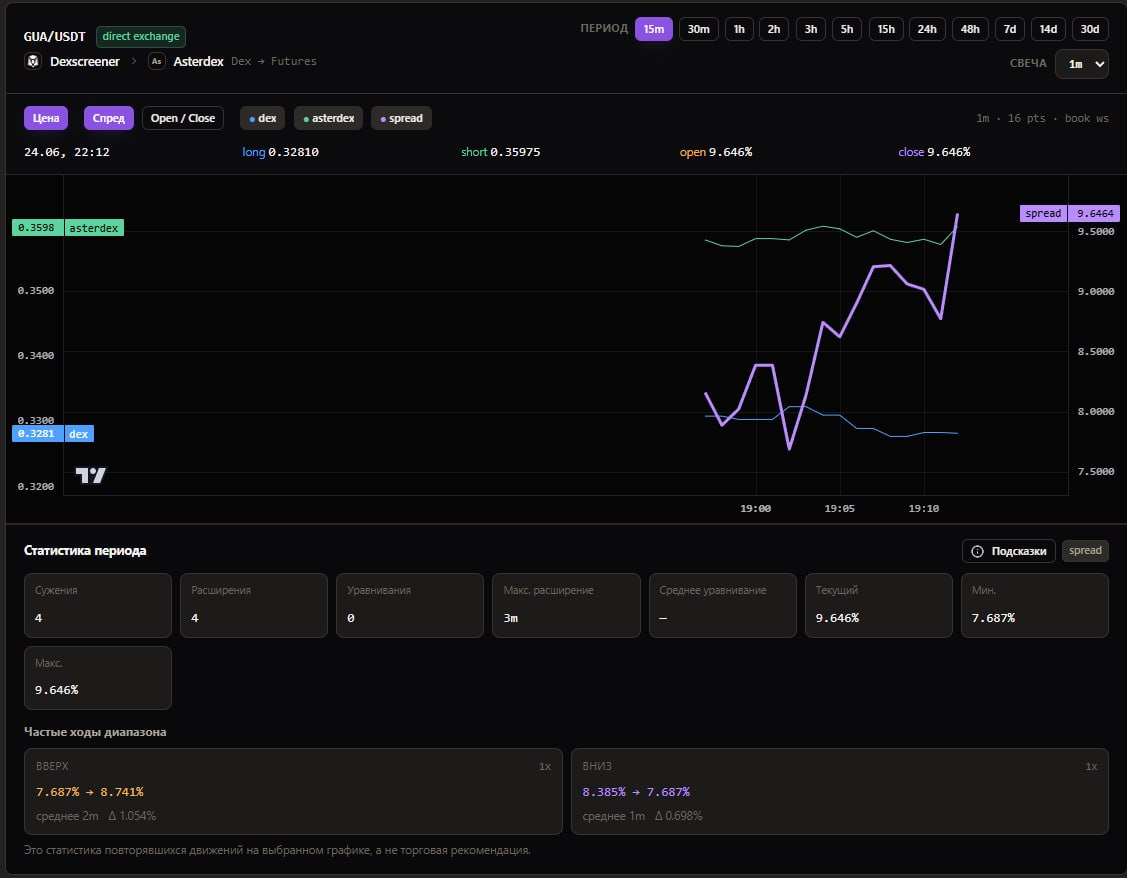Open the Подсказки hints button

click(1008, 551)
